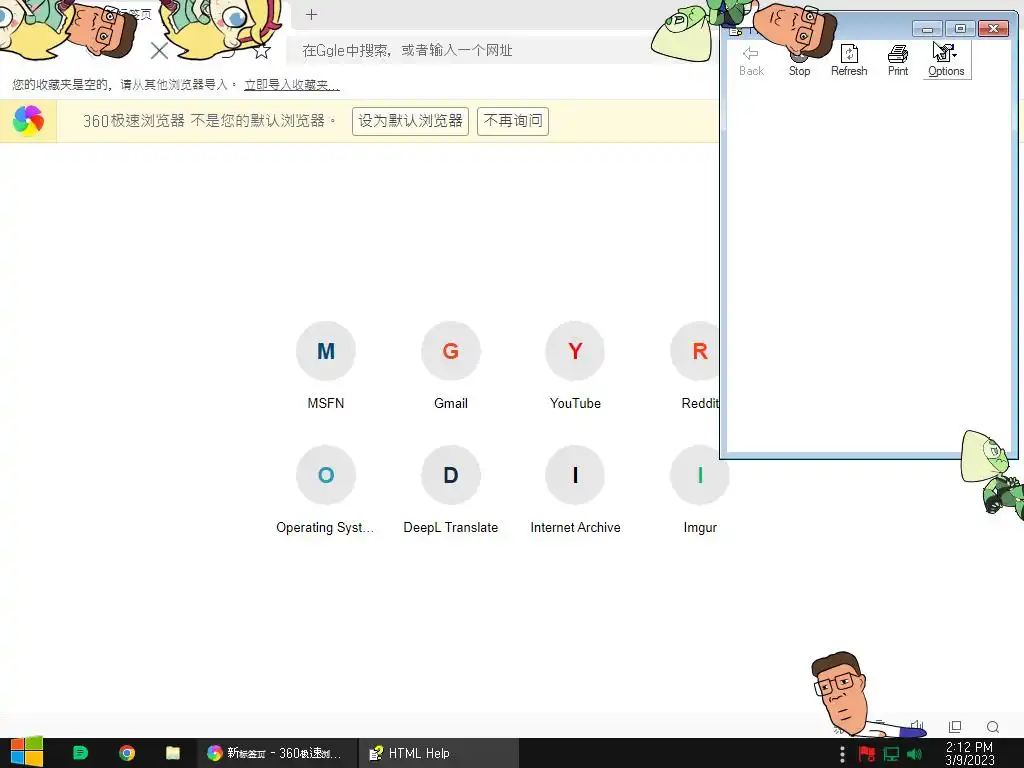
Task: Bookmark this page with the star icon
Action: click(x=262, y=50)
